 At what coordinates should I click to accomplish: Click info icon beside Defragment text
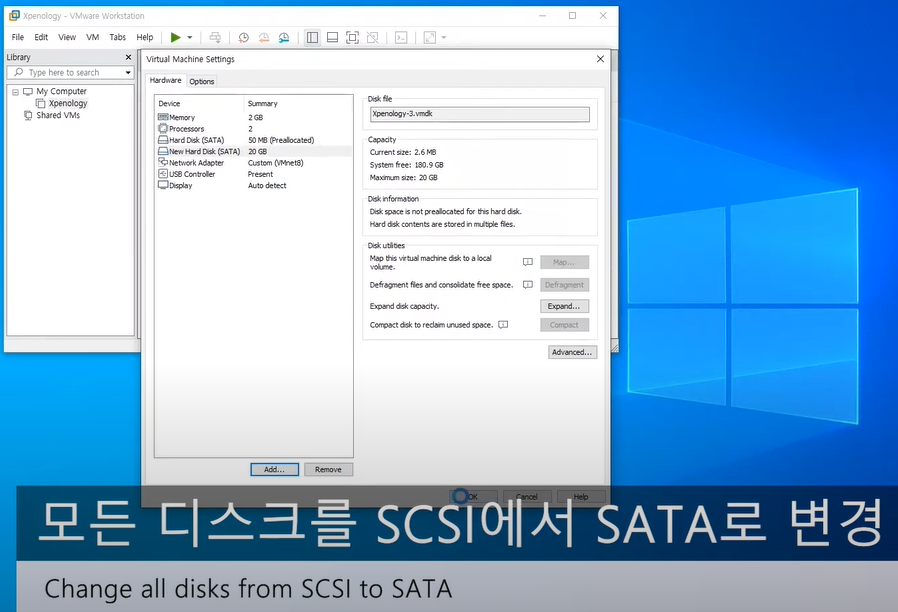(x=528, y=285)
